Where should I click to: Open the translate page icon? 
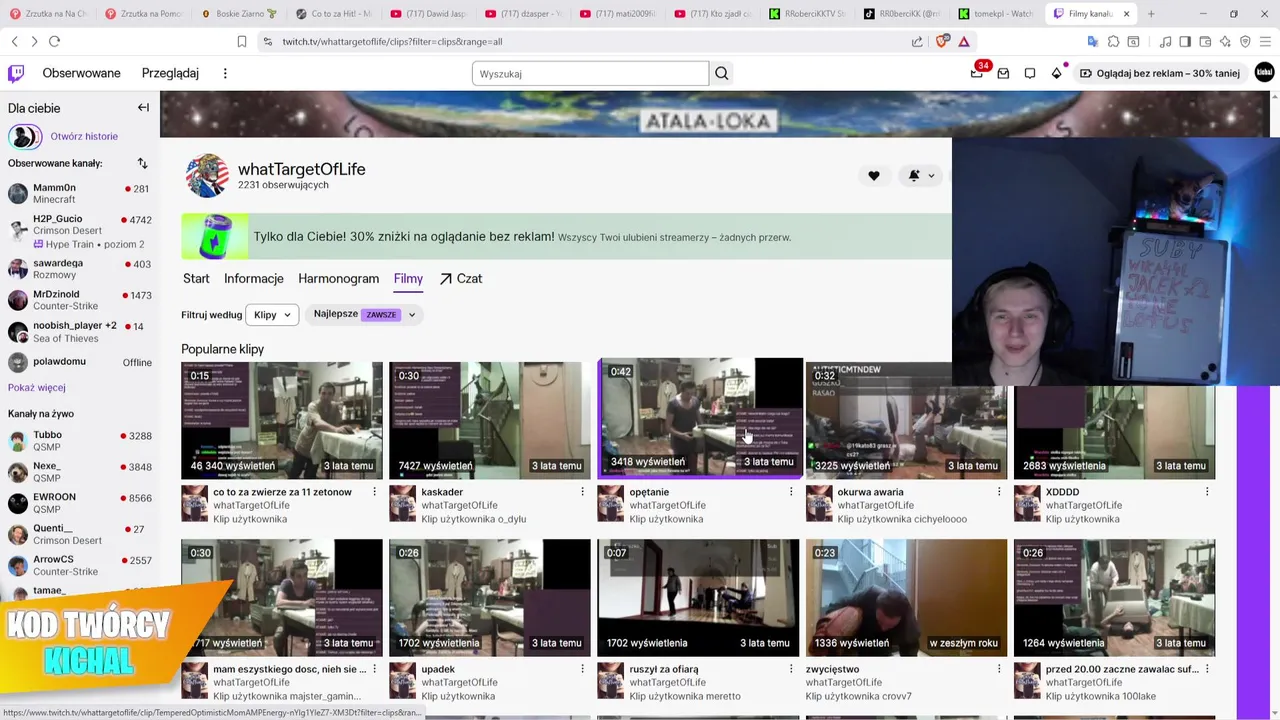[x=1093, y=41]
